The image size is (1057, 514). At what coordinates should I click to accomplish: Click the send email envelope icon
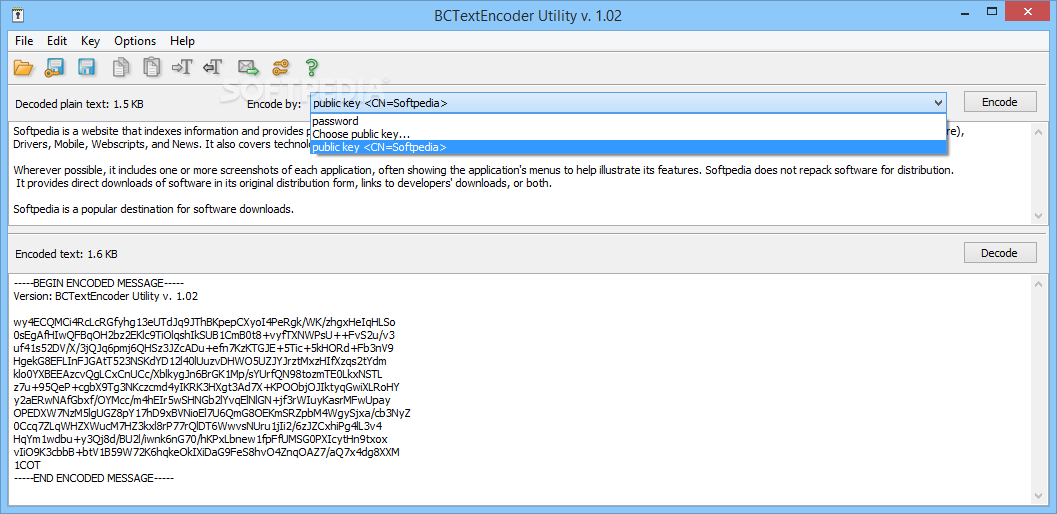[x=248, y=67]
